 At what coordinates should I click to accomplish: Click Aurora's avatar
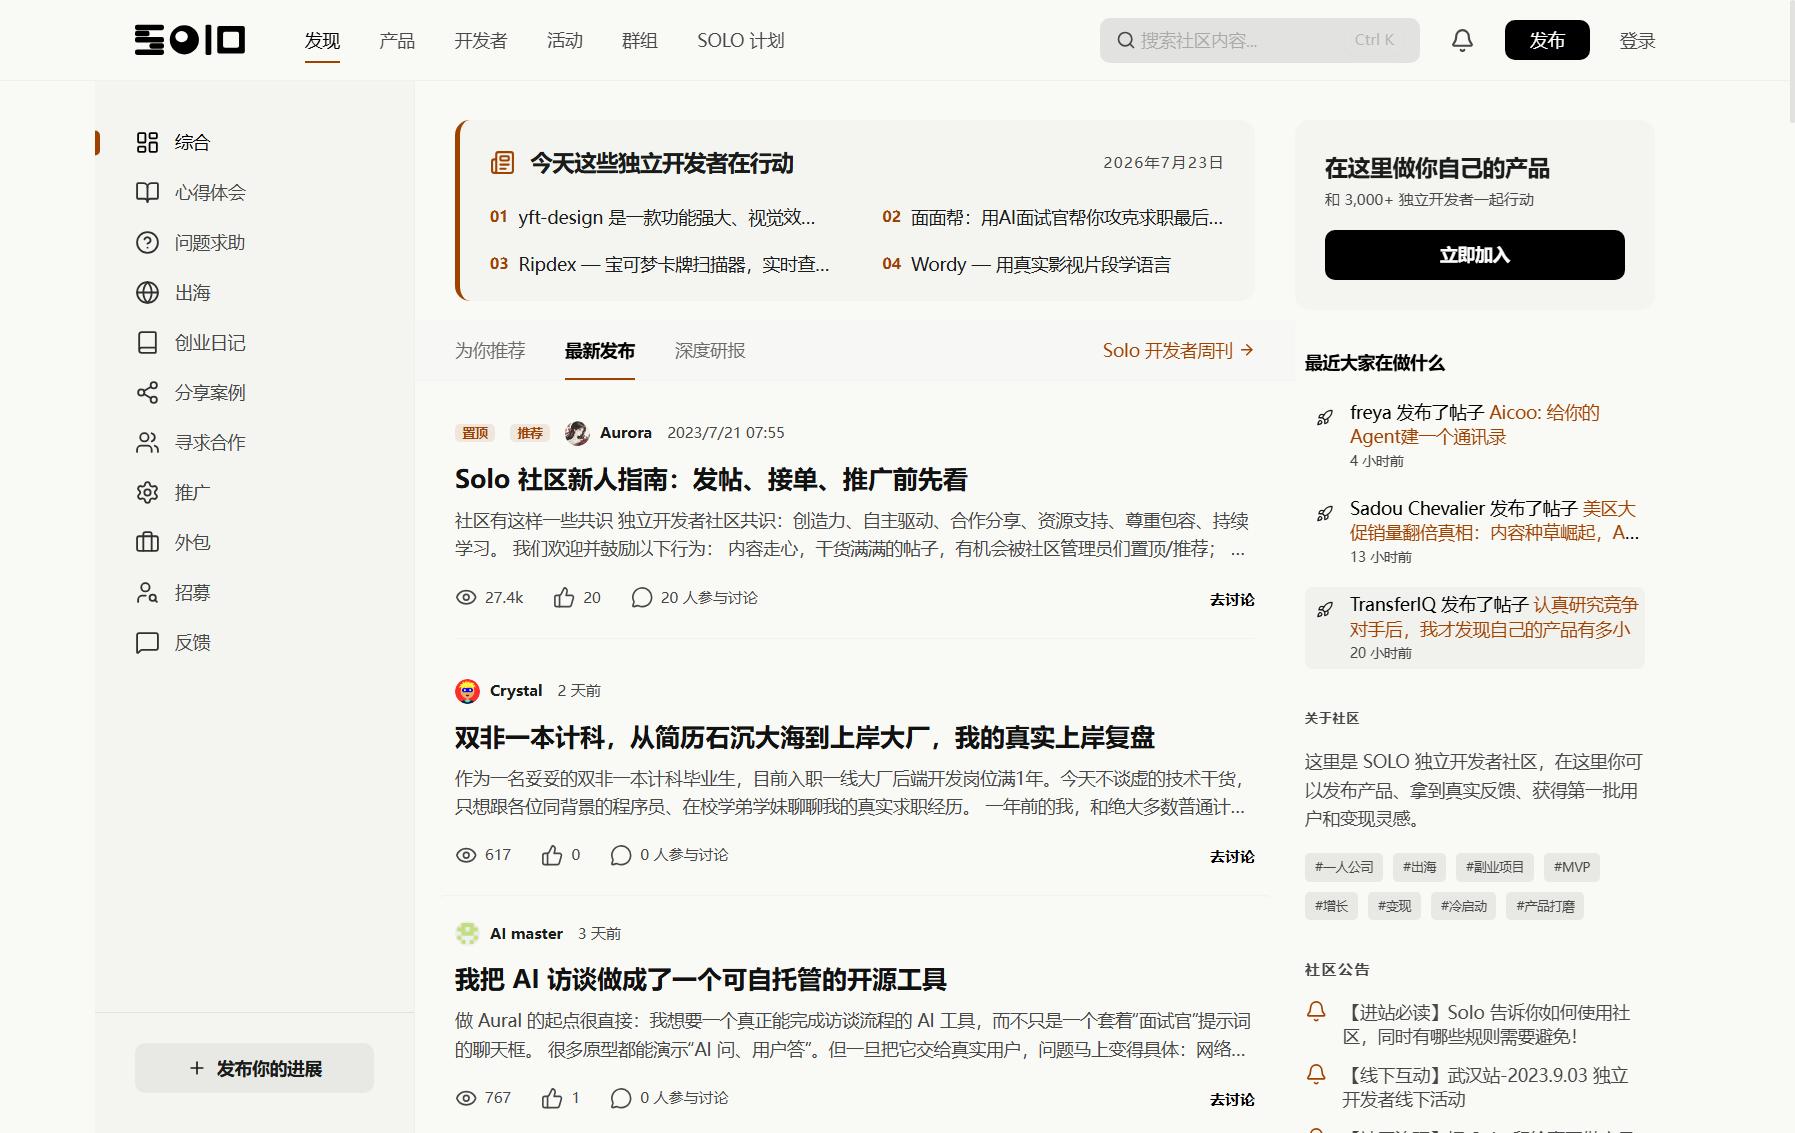click(x=577, y=432)
